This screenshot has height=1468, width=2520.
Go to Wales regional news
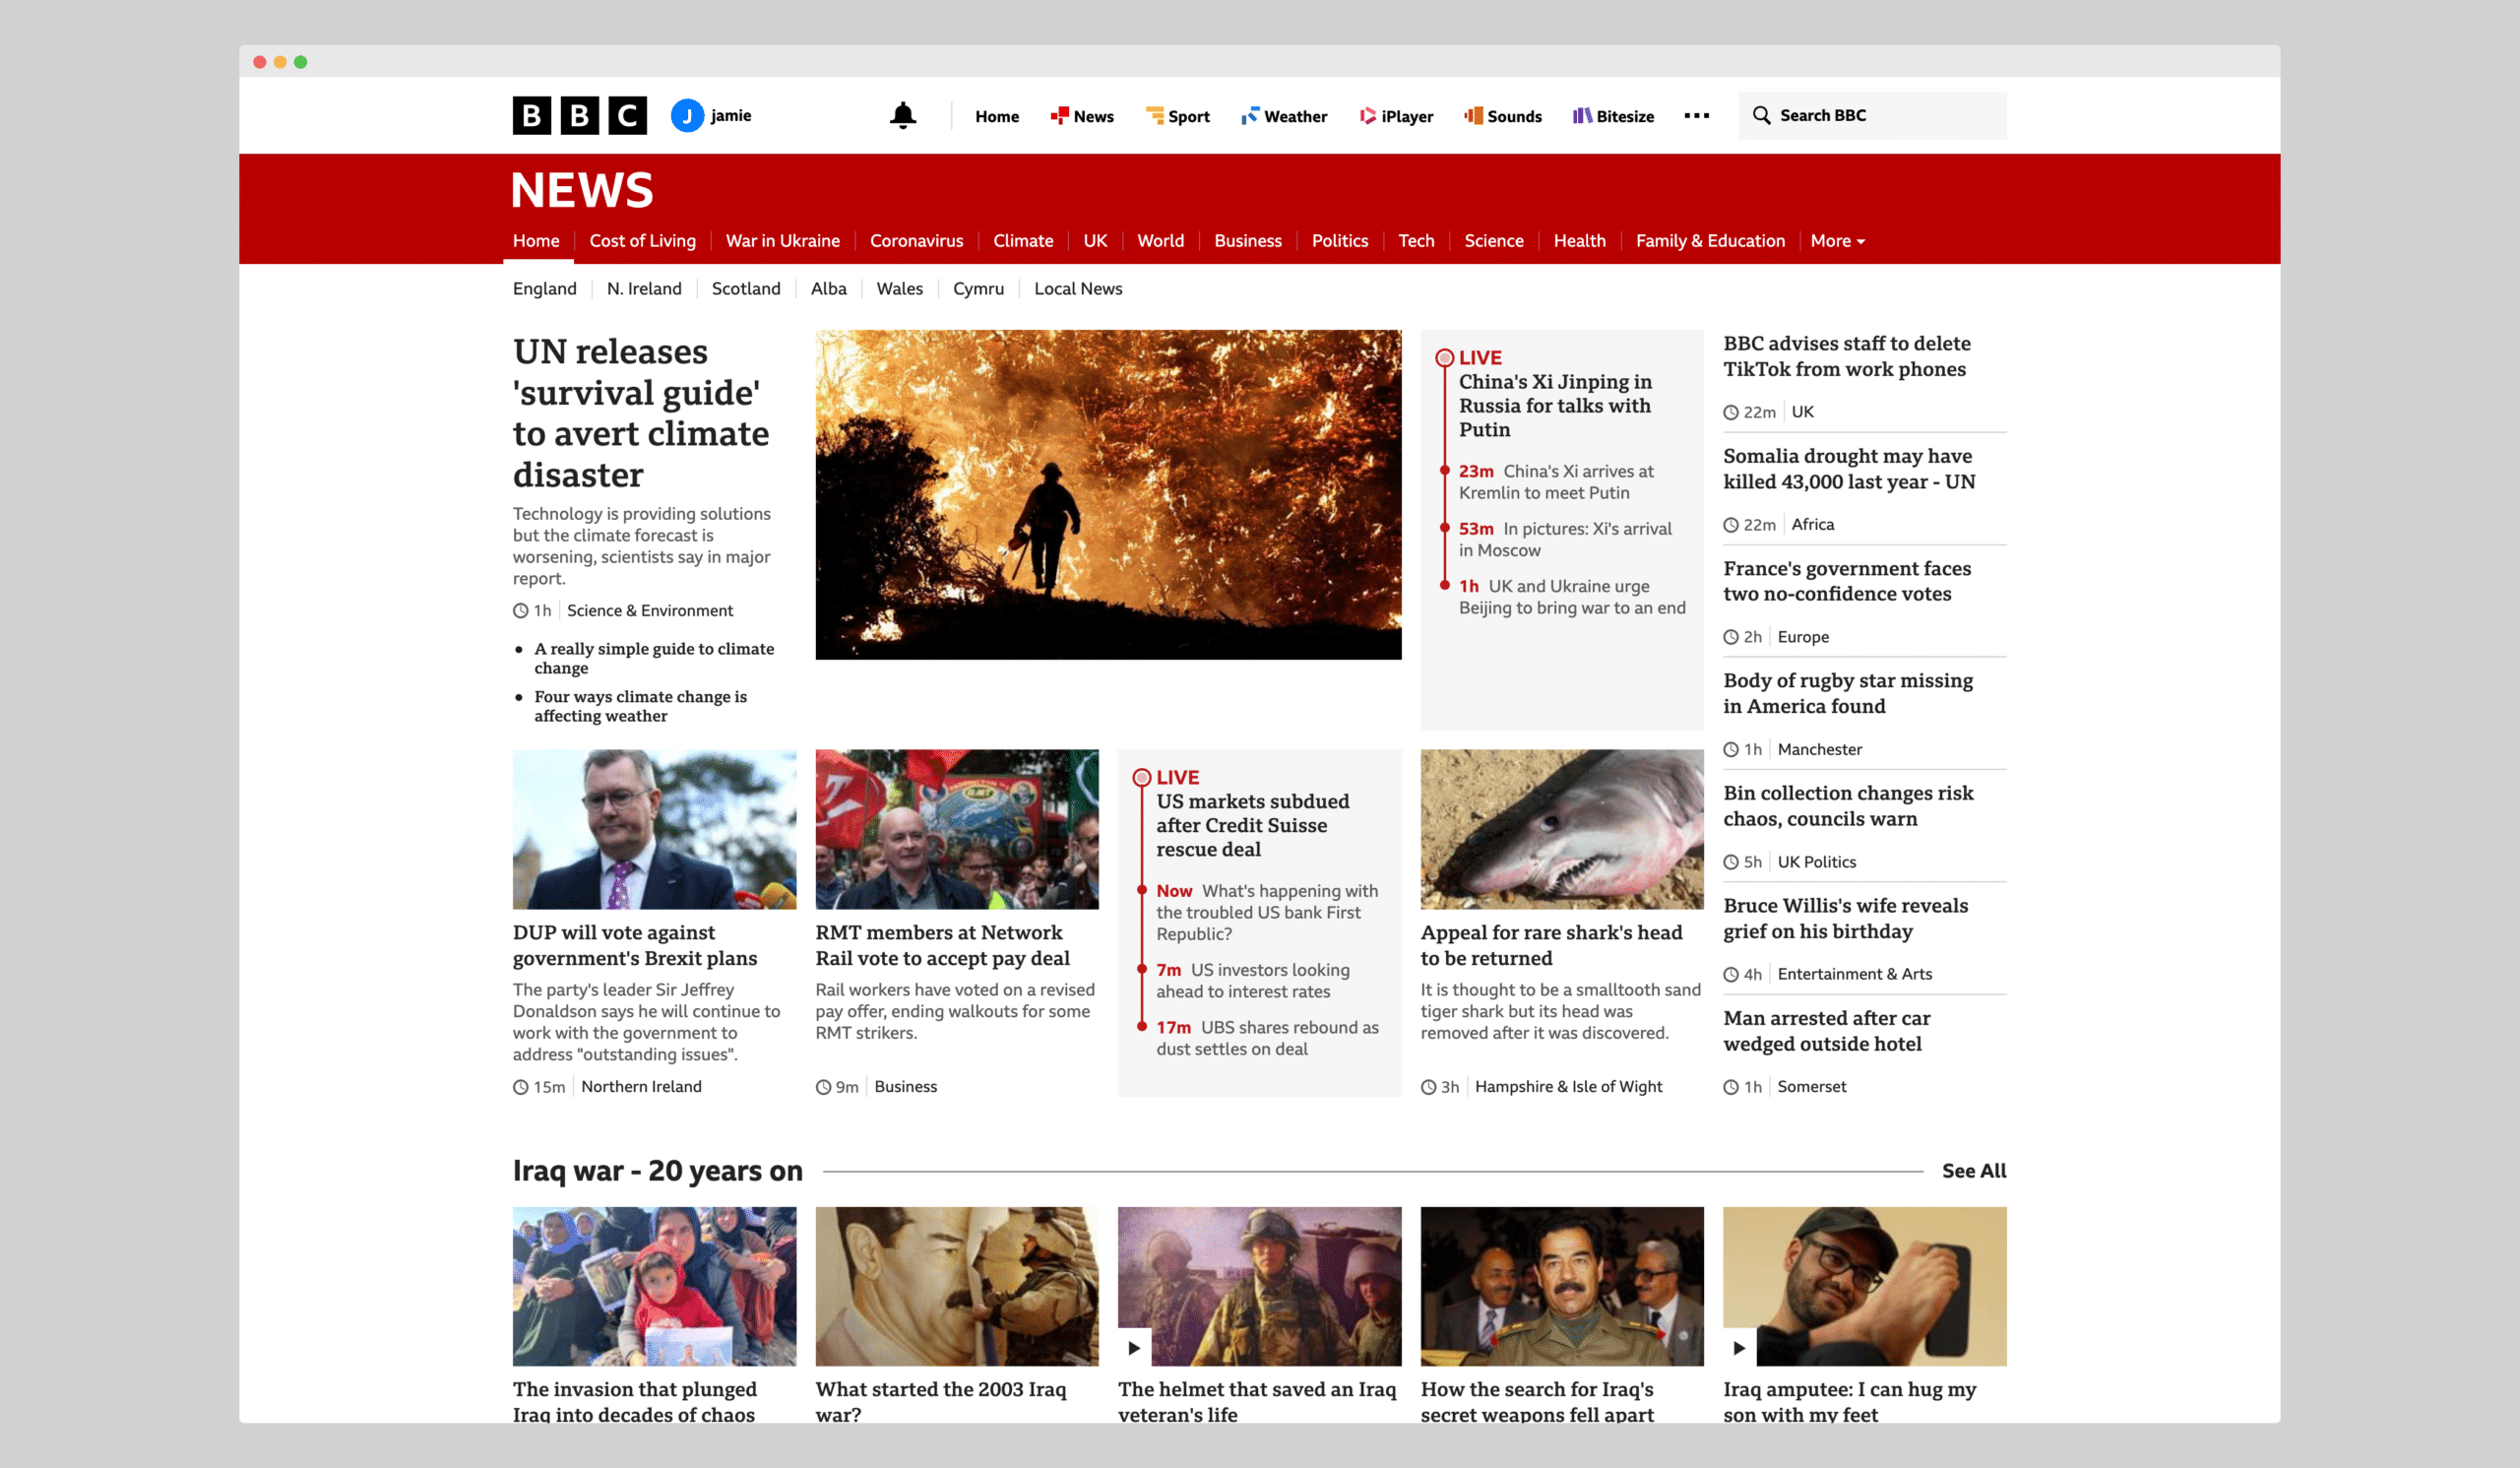(899, 289)
